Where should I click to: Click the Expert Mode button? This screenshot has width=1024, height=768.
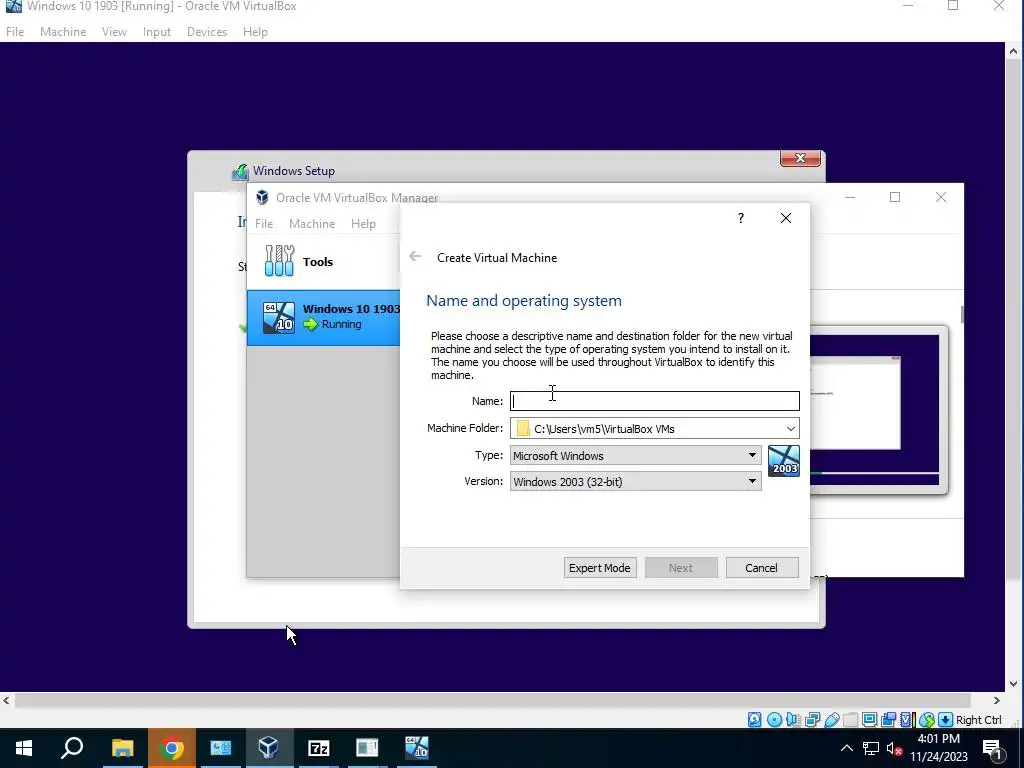click(600, 568)
